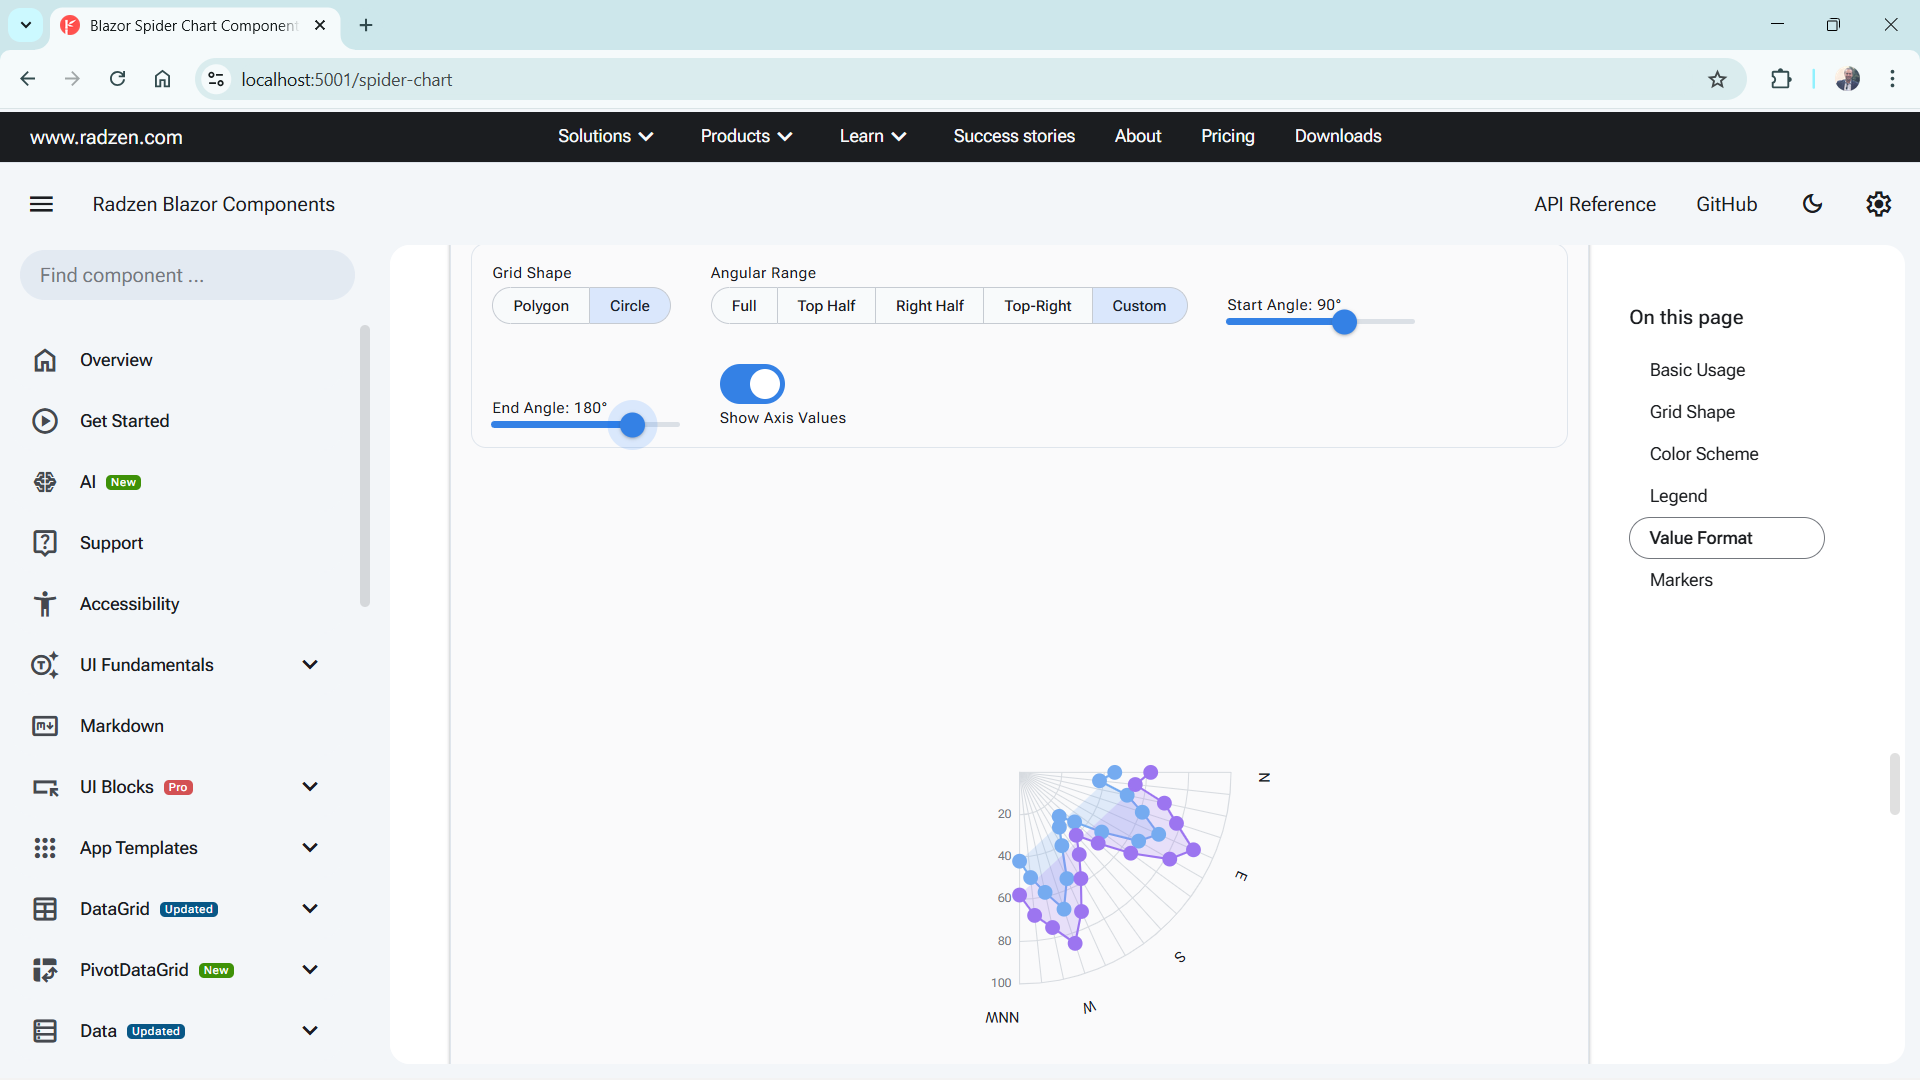Go to Markers section link
The image size is (1920, 1080).
pos(1680,580)
